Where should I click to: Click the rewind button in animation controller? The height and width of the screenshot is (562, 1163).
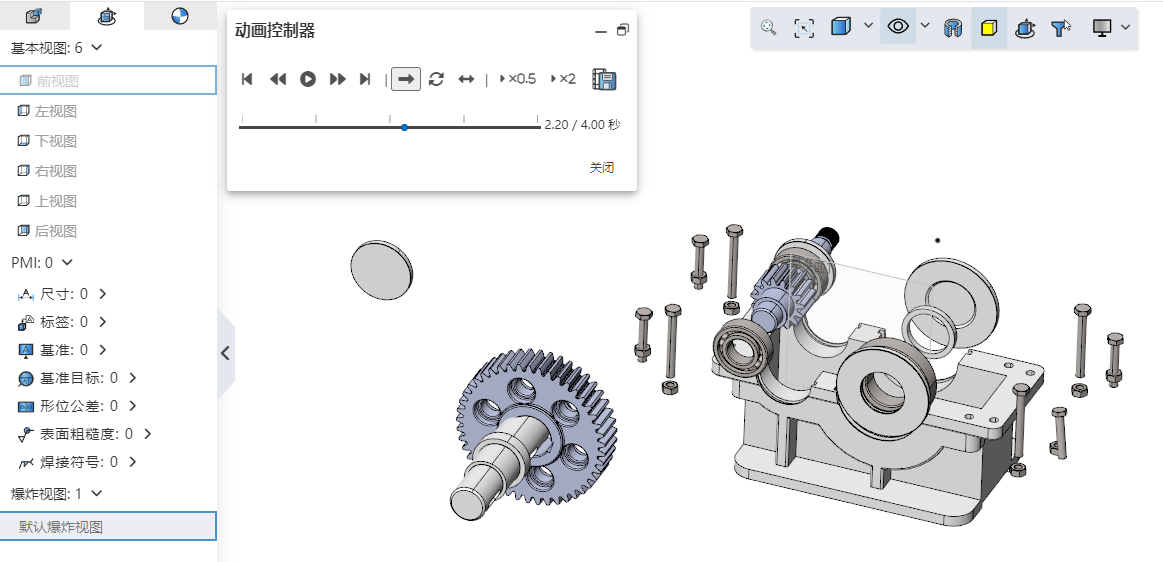277,79
